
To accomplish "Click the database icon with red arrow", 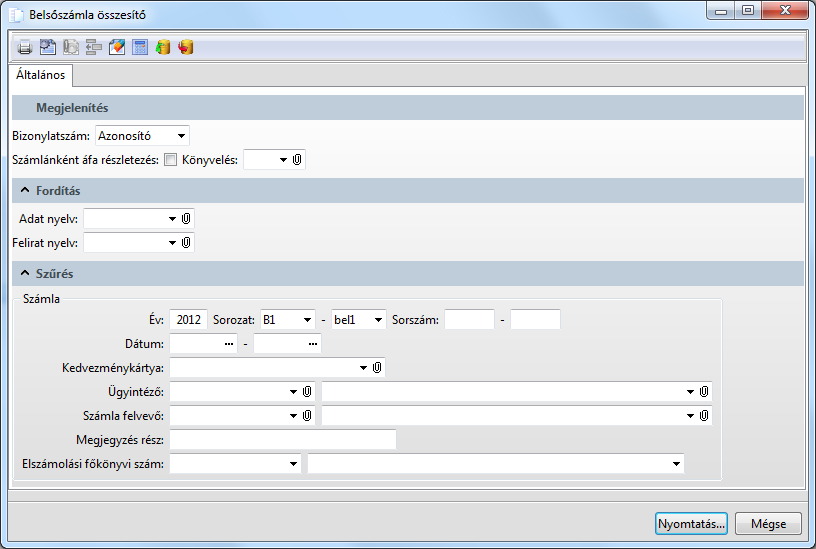I will click(186, 47).
